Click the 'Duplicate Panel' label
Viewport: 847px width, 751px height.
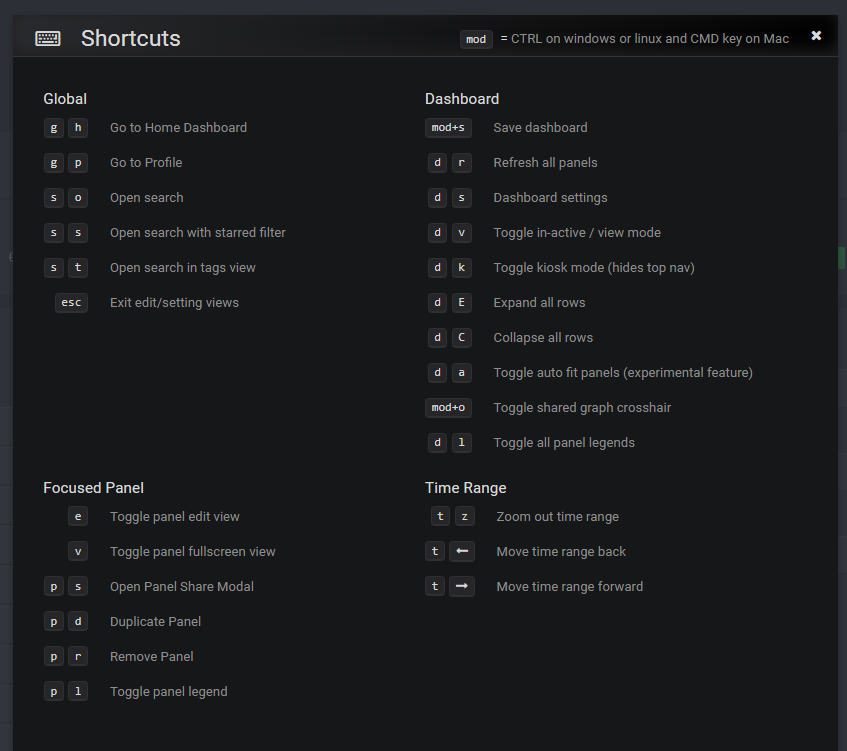(x=155, y=622)
